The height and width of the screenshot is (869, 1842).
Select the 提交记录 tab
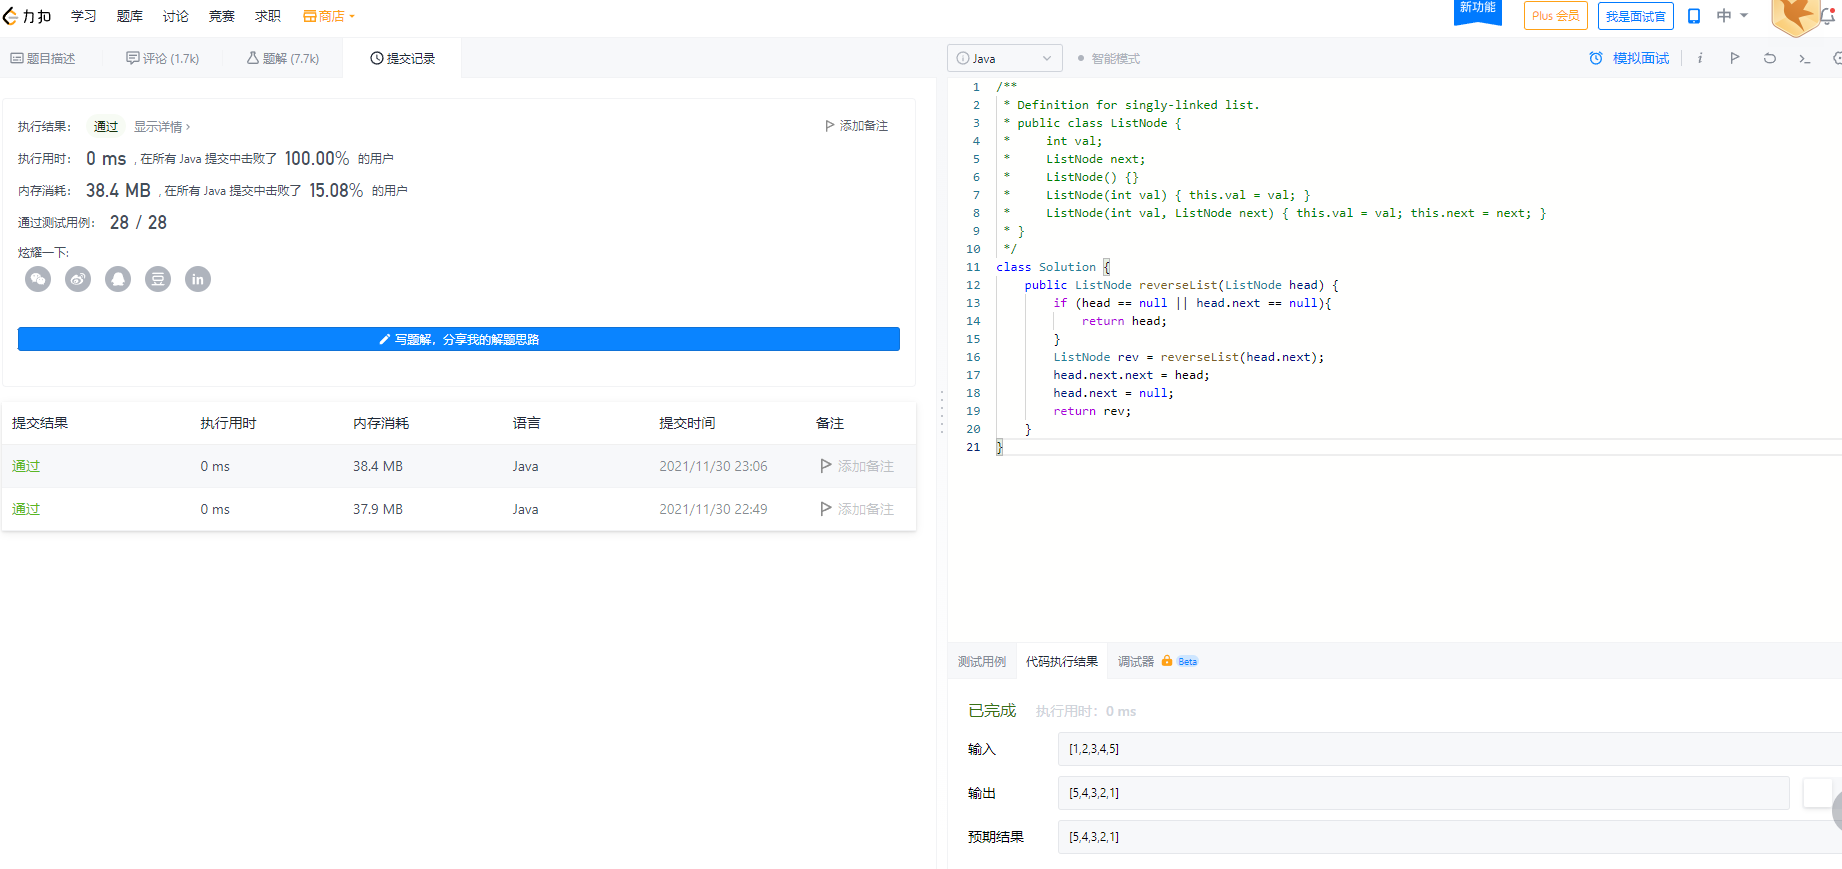pos(402,58)
